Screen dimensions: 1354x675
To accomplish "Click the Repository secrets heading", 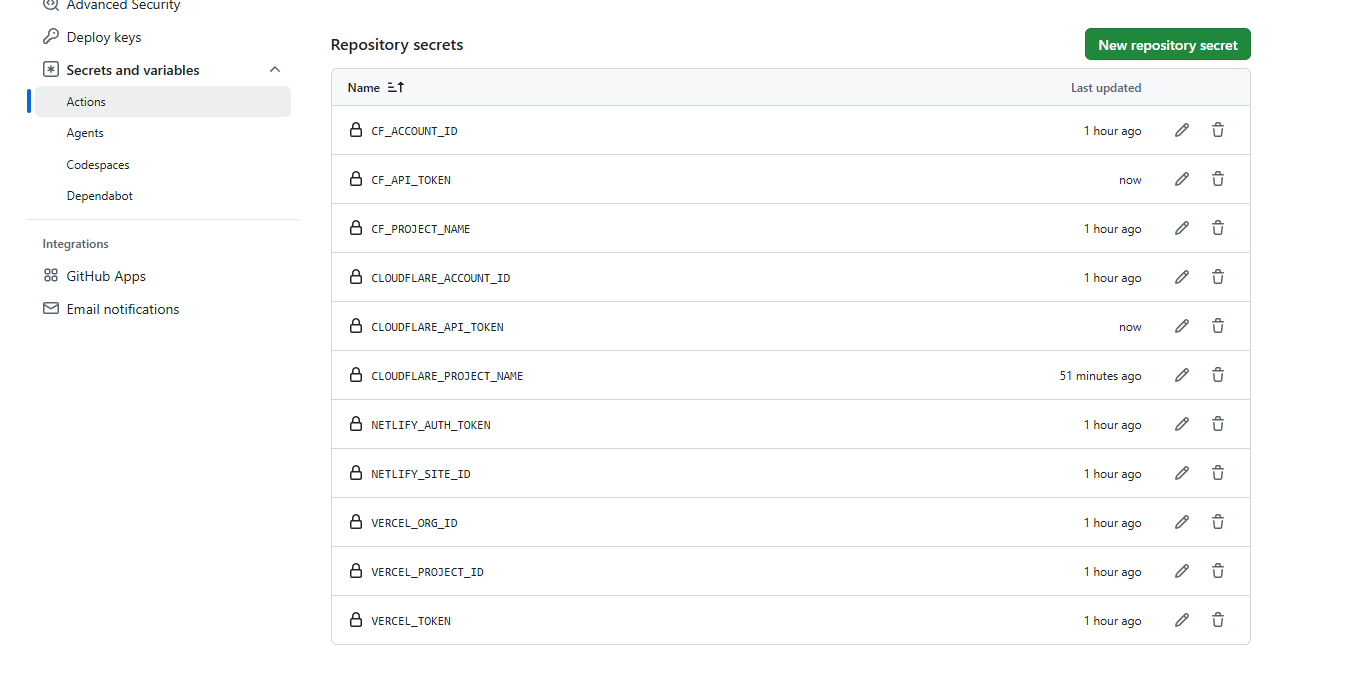I will tap(397, 45).
